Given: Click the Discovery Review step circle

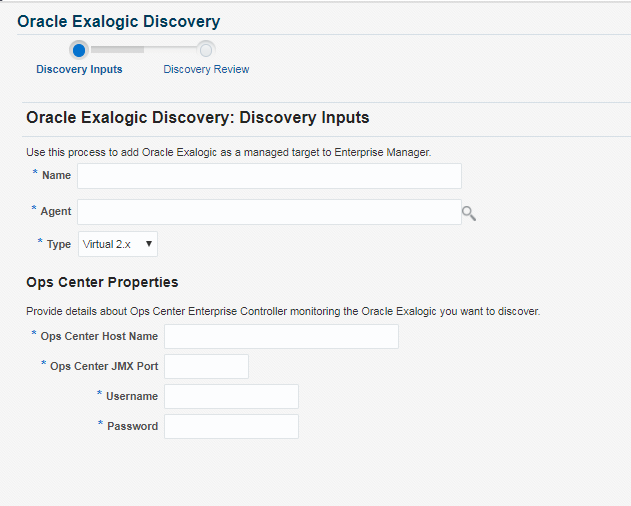Looking at the screenshot, I should click(206, 50).
